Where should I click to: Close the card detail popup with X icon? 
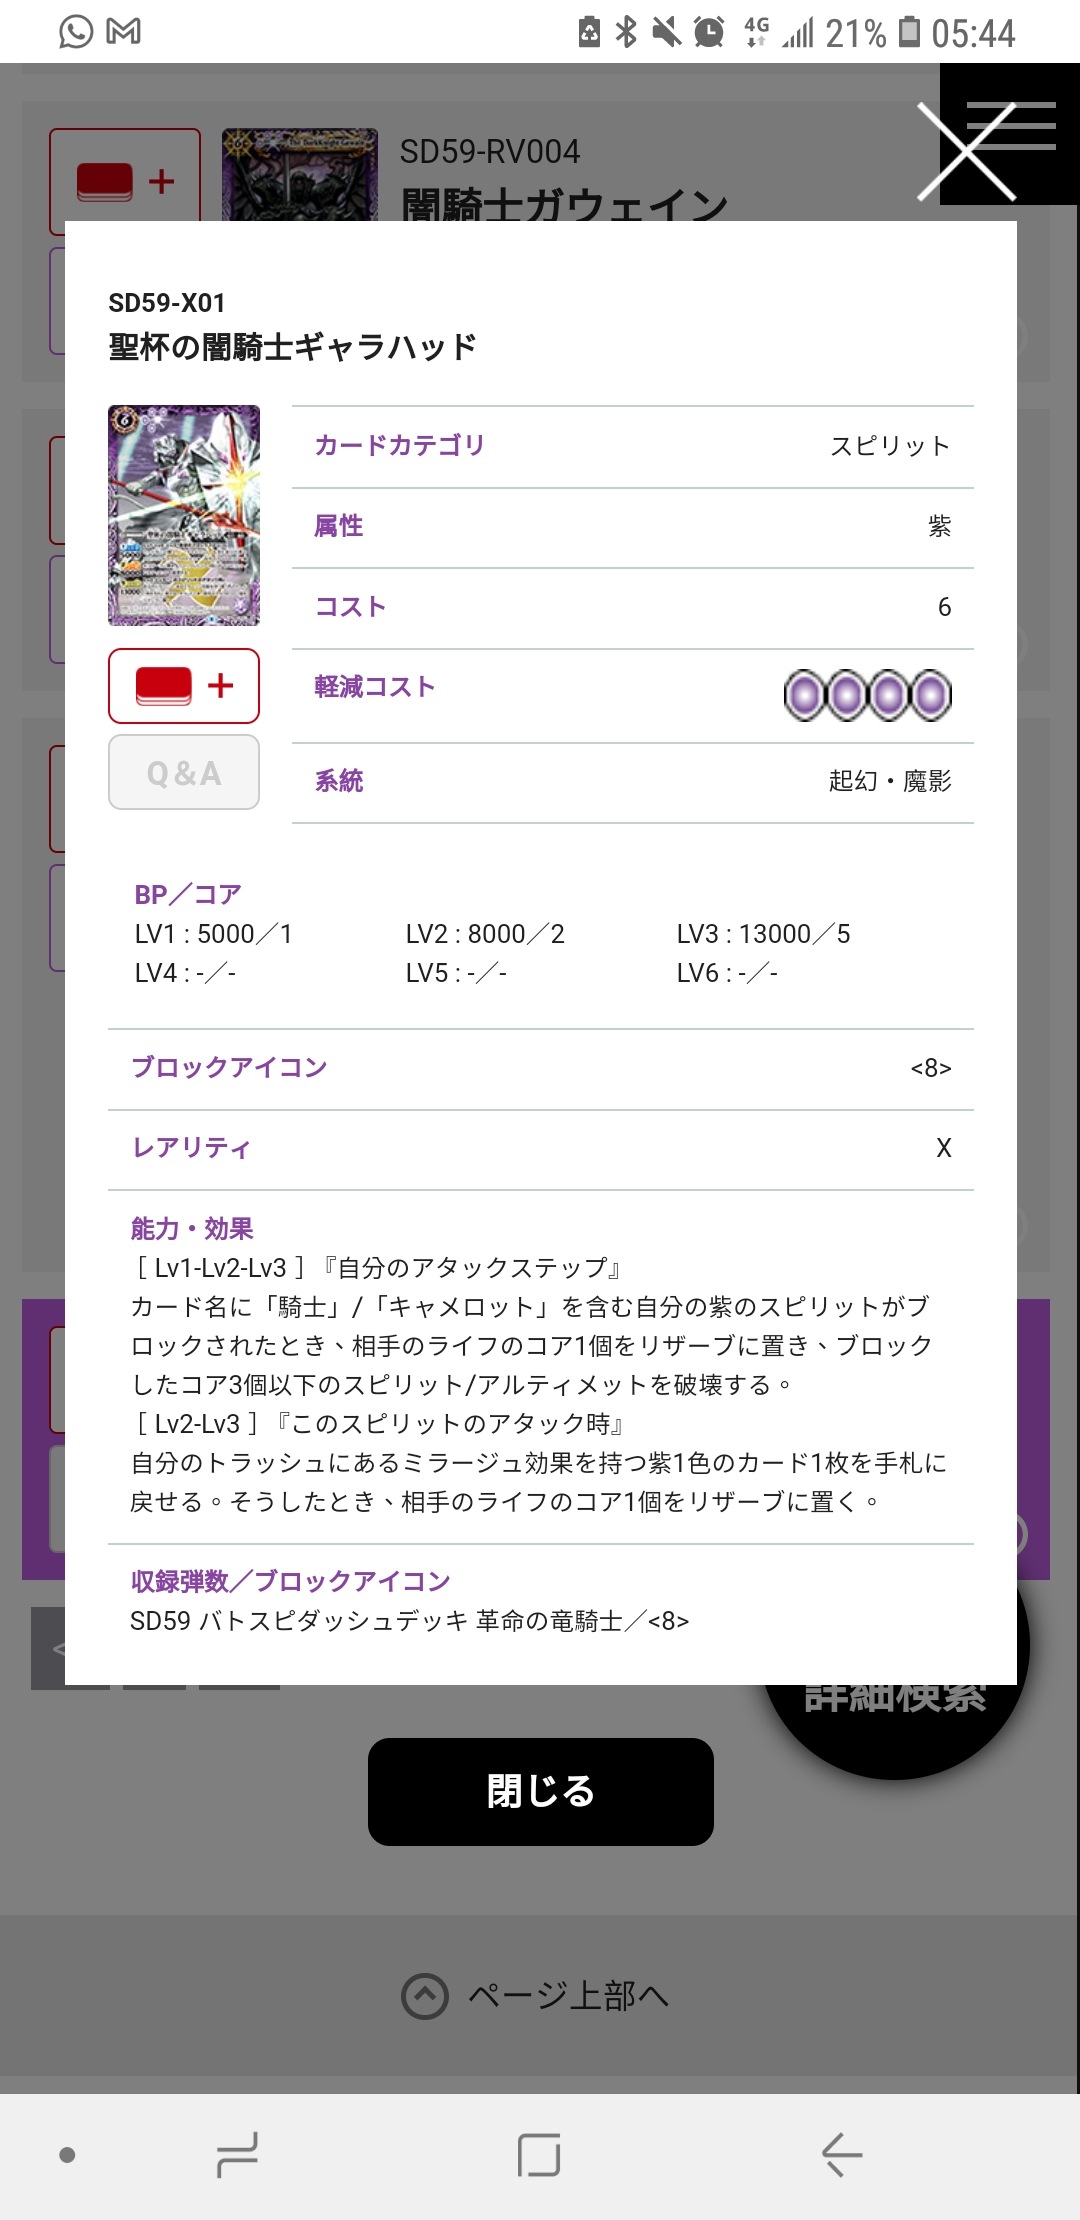[967, 152]
